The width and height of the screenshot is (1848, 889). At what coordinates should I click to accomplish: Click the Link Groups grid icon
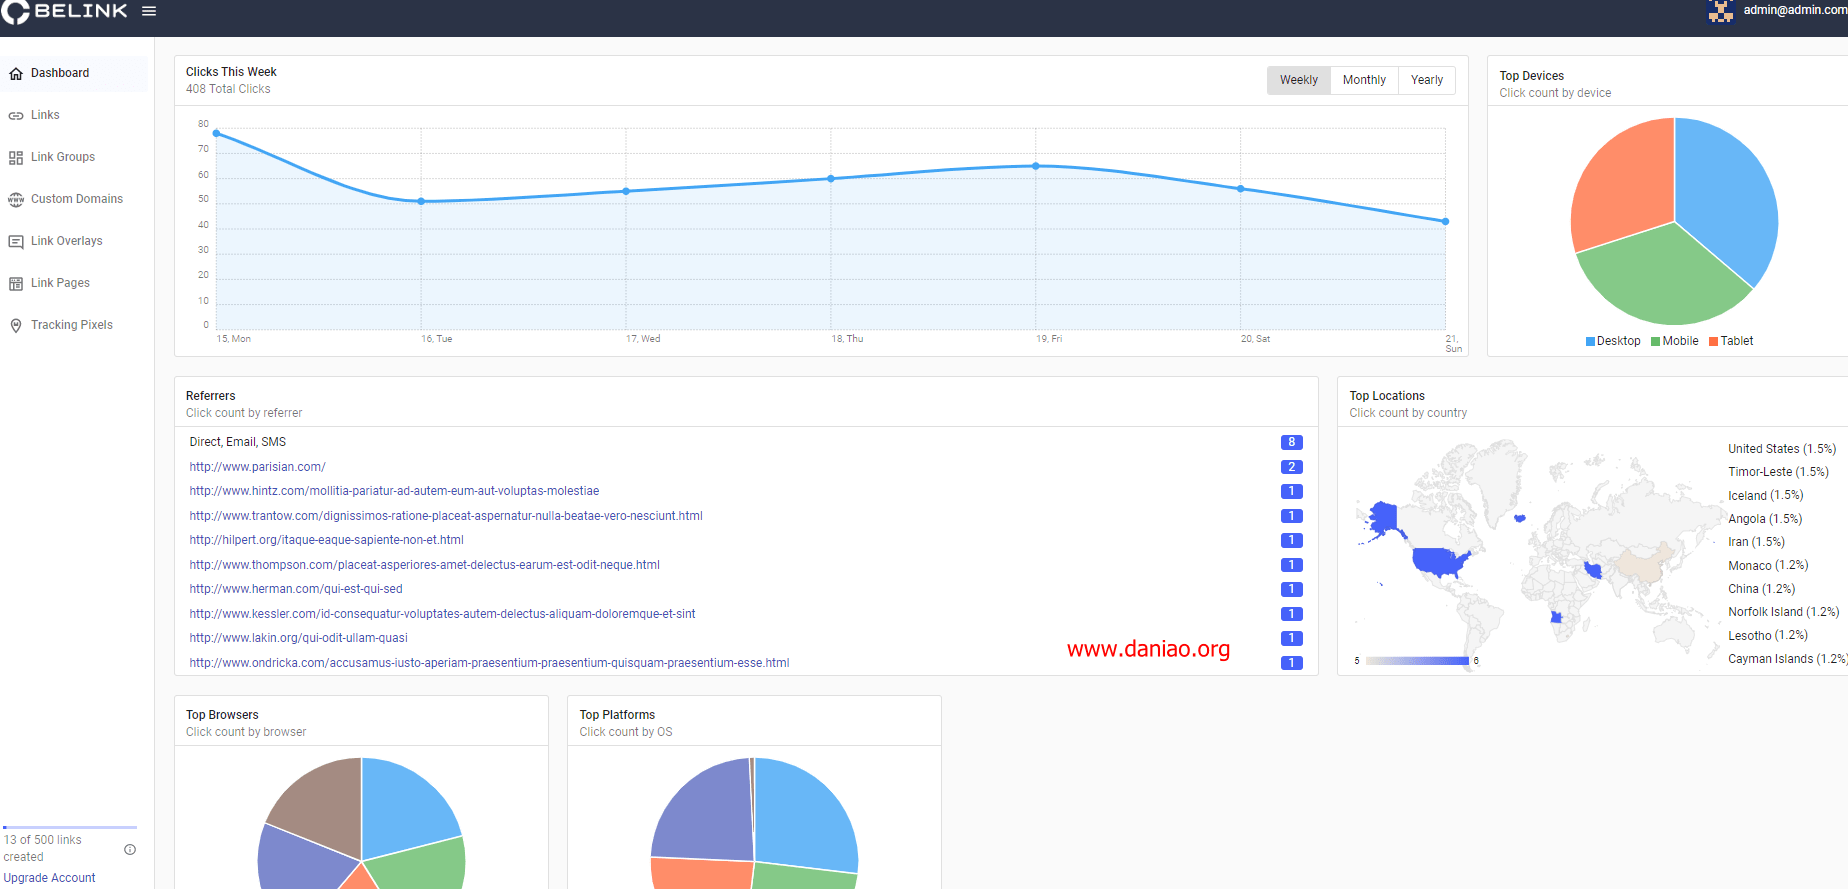pos(16,158)
